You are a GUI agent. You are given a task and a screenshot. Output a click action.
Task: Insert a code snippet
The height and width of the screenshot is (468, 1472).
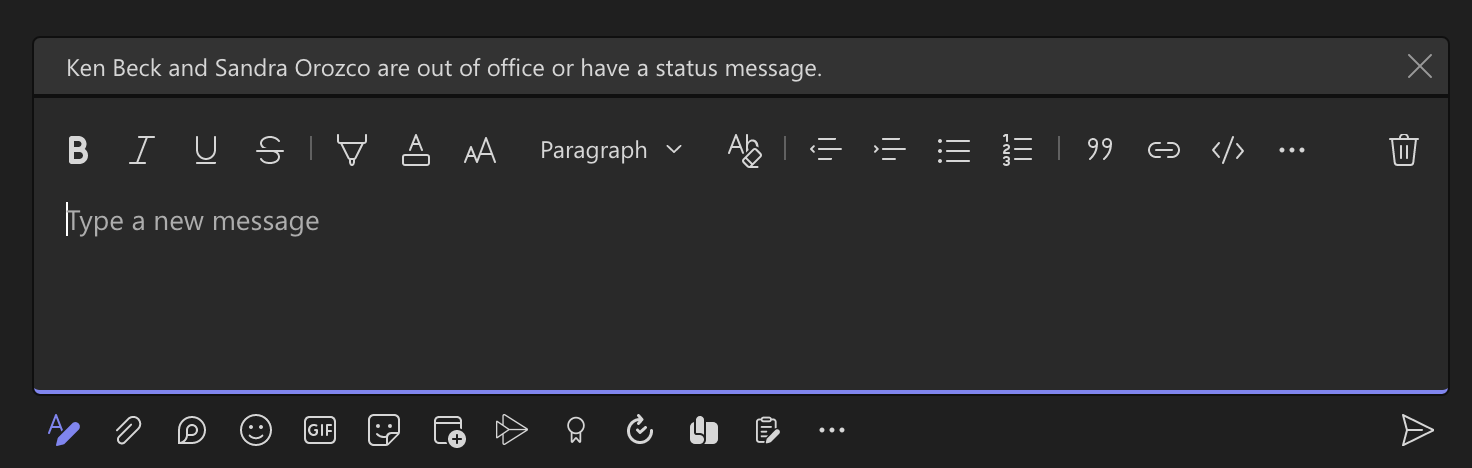pyautogui.click(x=1228, y=151)
